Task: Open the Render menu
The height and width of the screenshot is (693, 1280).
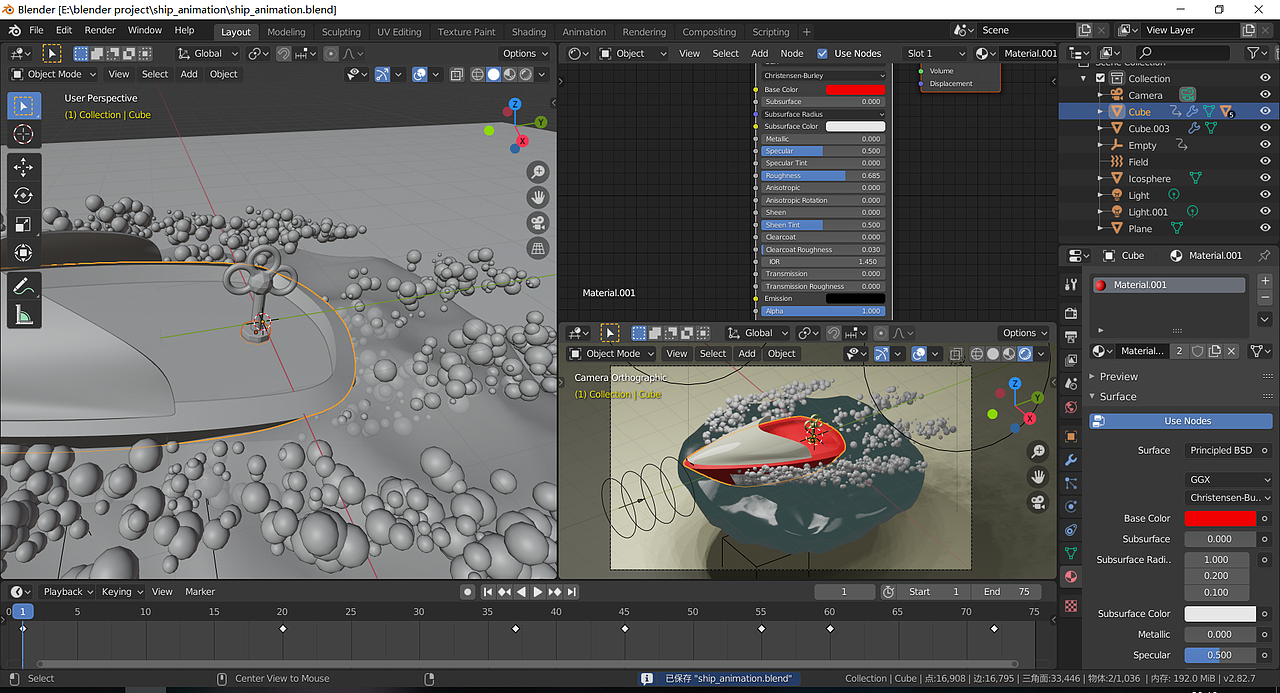Action: pos(100,30)
